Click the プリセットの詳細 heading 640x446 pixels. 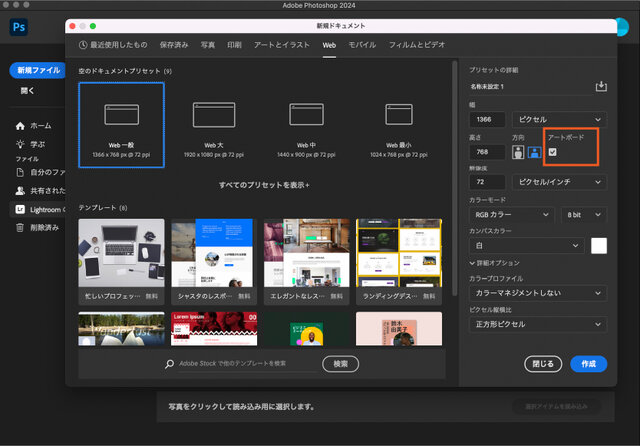[x=493, y=70]
